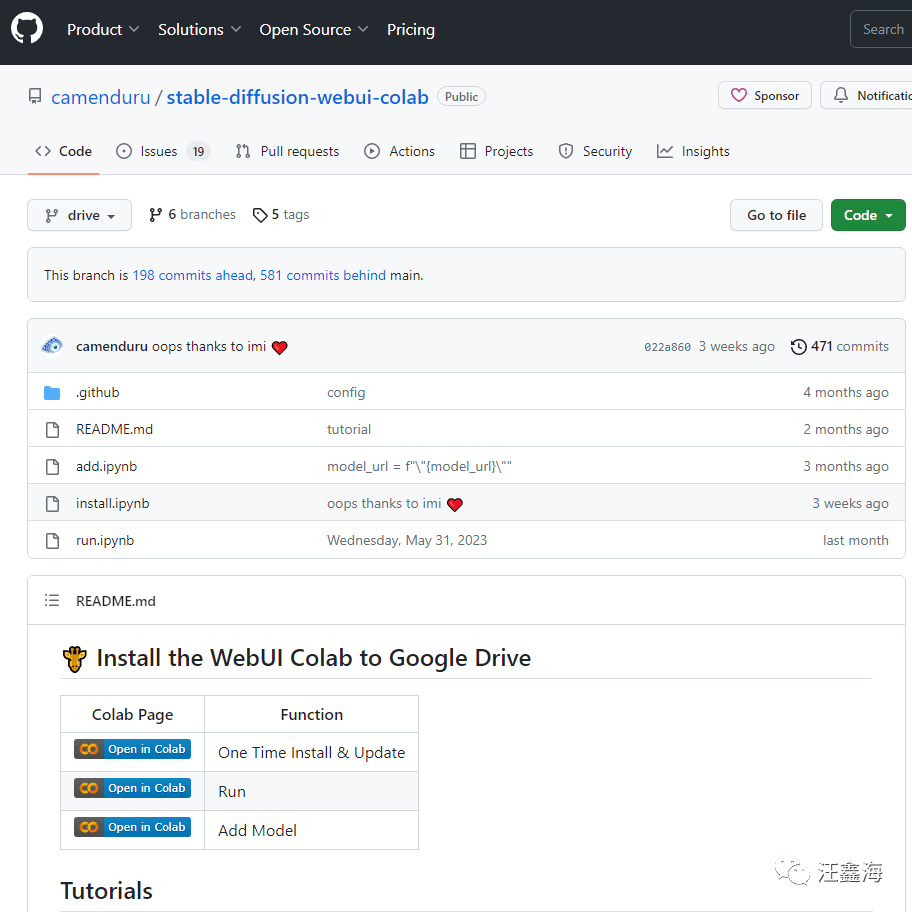Viewport: 912px width, 912px height.
Task: Click the add.ipynb file icon
Action: coord(52,466)
